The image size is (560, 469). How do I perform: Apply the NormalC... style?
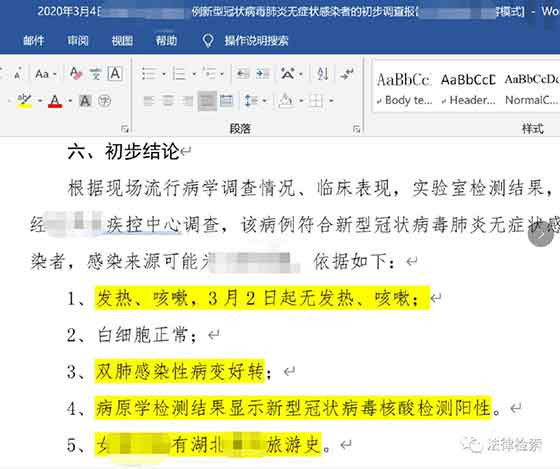coord(531,89)
